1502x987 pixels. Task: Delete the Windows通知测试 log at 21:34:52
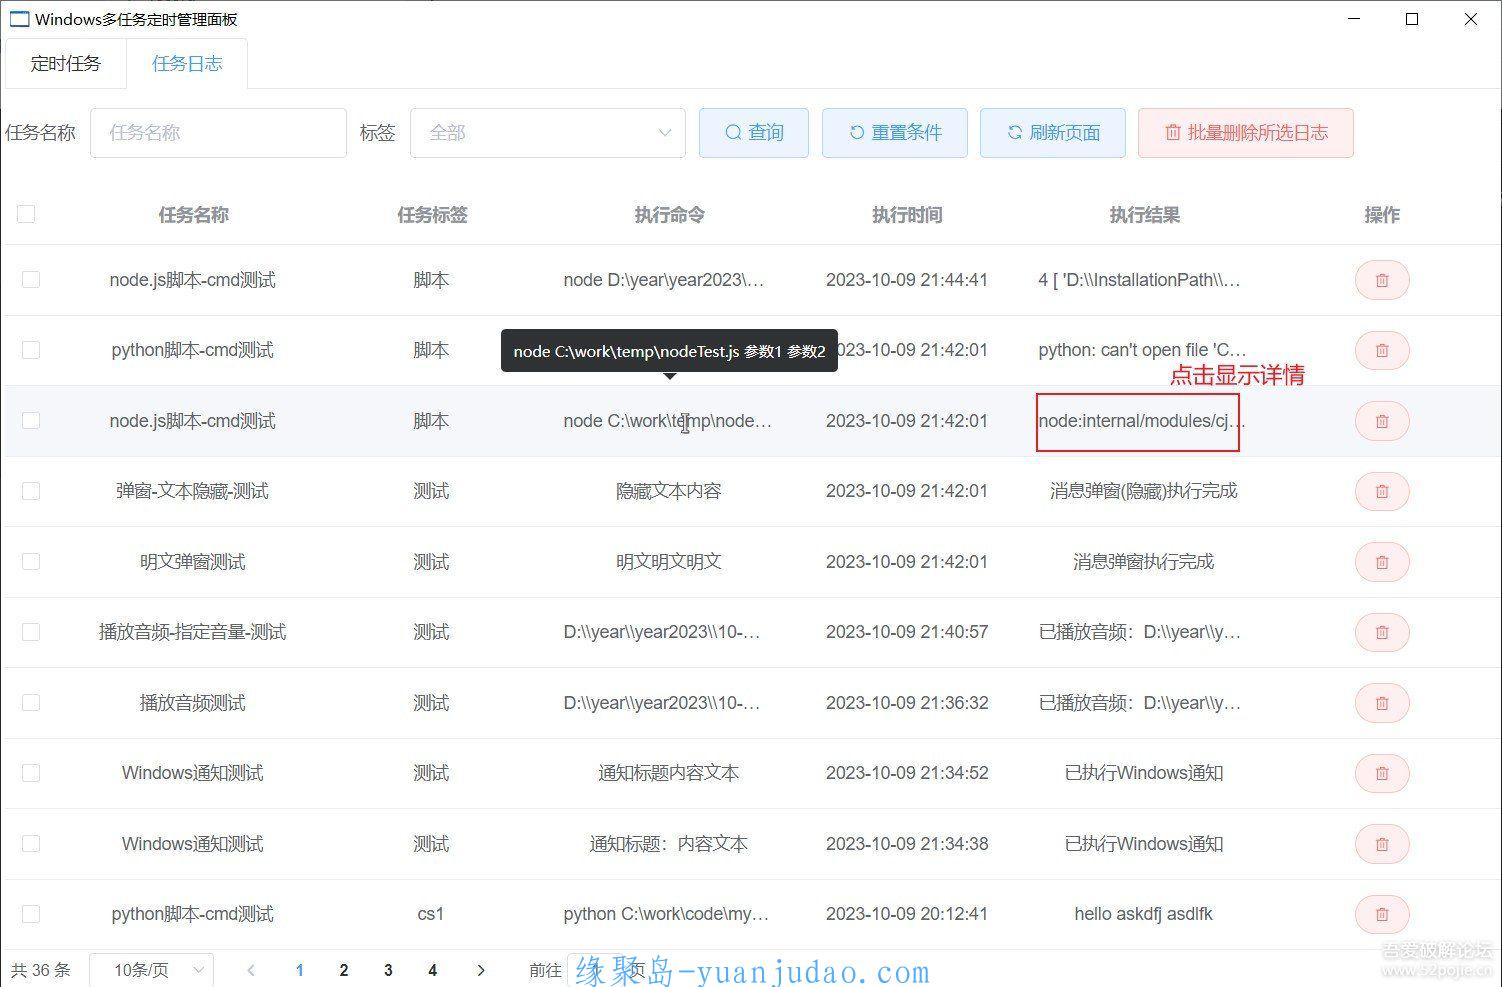click(1381, 773)
